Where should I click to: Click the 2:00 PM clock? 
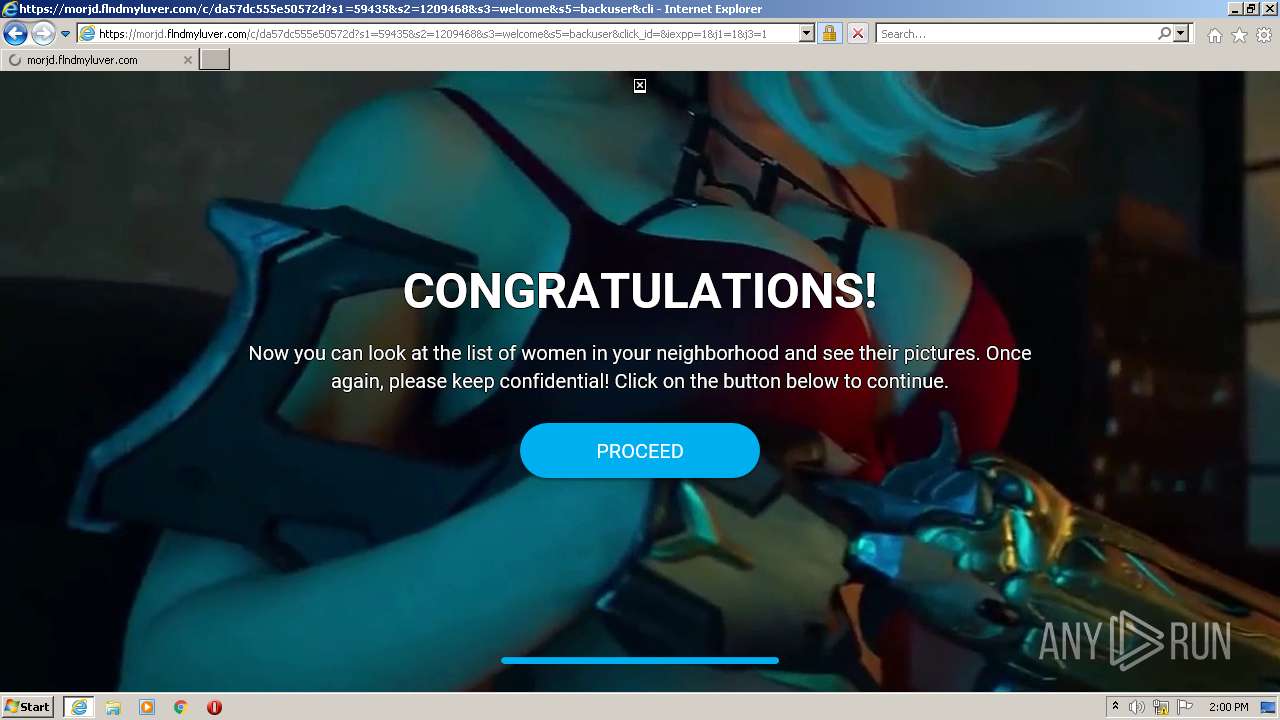(x=1228, y=707)
